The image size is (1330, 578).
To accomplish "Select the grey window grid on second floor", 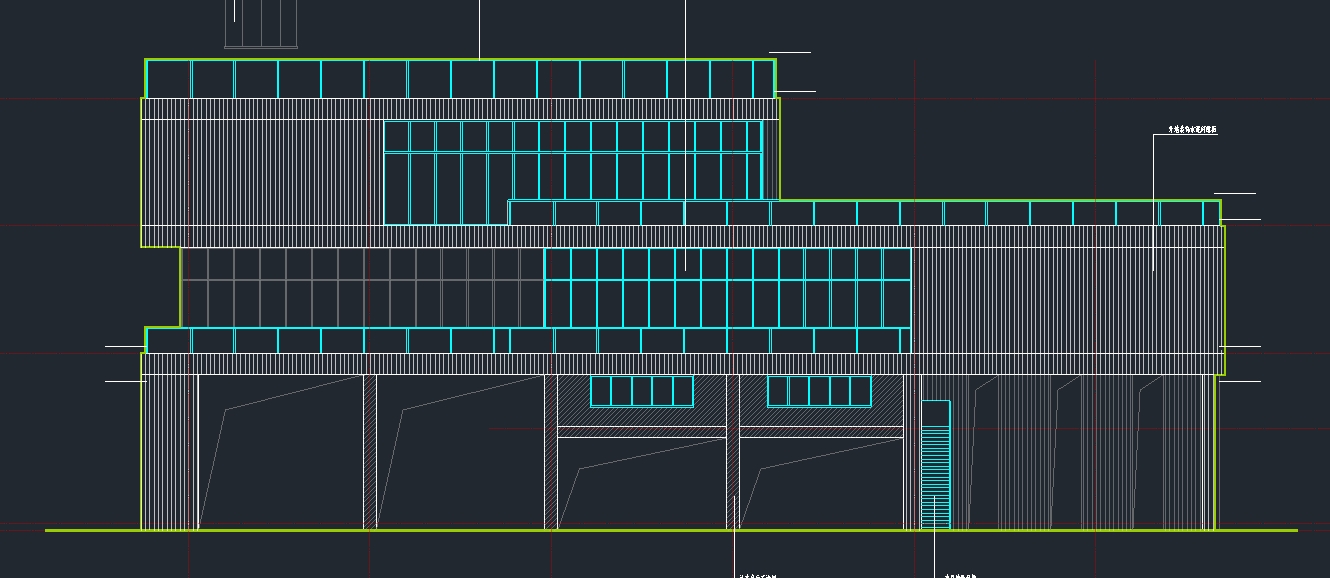I will point(362,288).
